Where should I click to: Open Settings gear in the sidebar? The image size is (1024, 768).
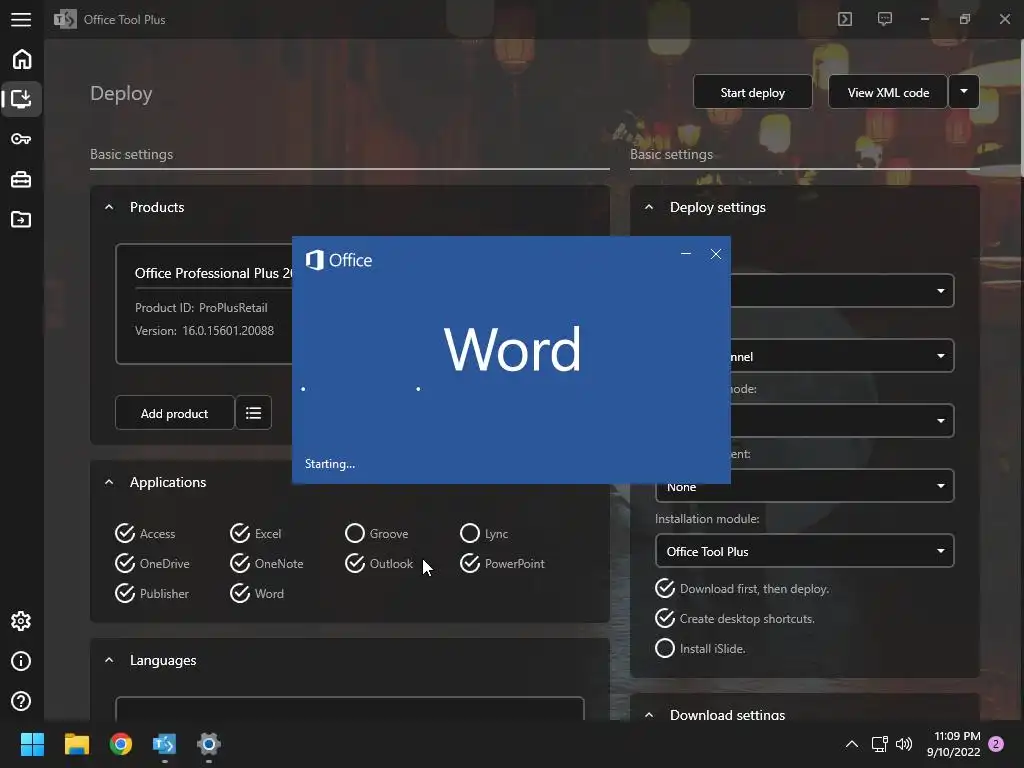(21, 621)
